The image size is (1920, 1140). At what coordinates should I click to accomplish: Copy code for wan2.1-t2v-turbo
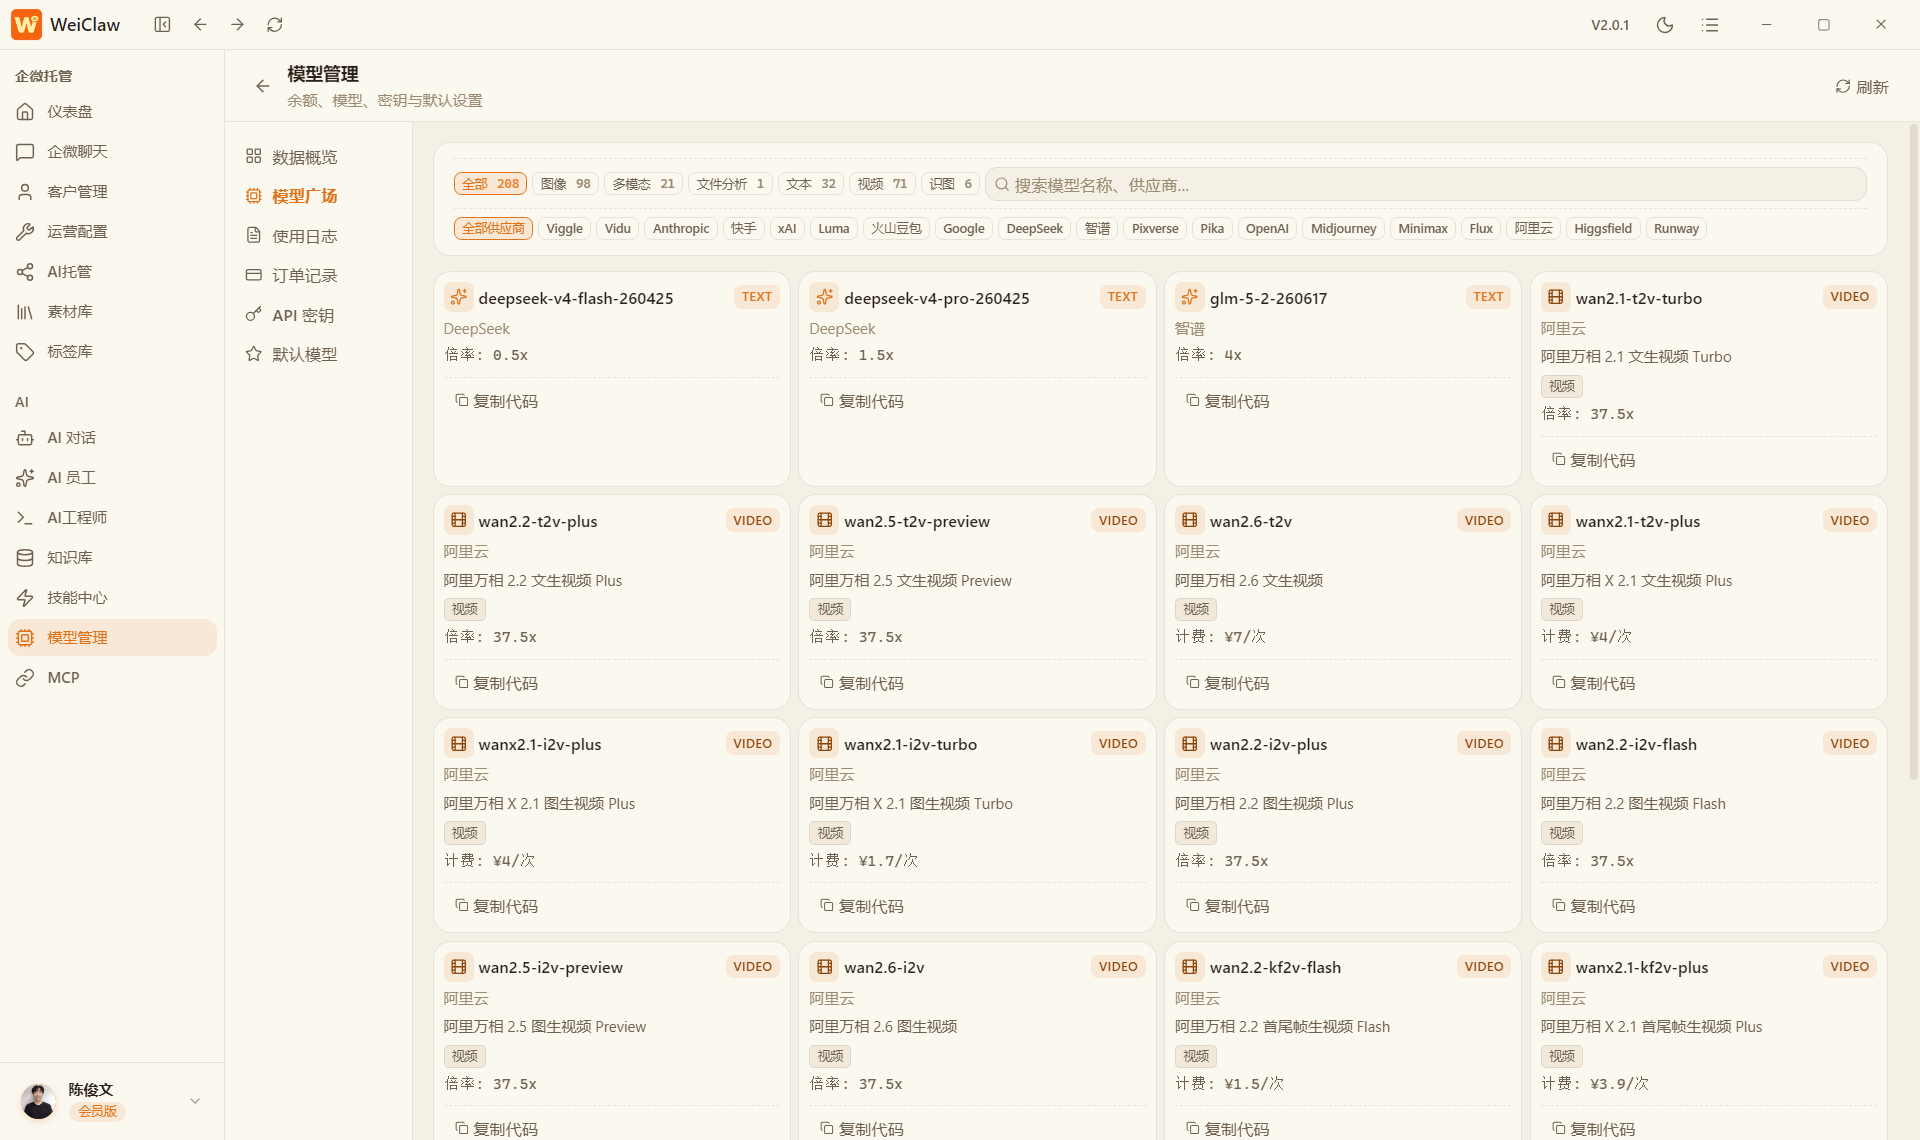(x=1594, y=460)
